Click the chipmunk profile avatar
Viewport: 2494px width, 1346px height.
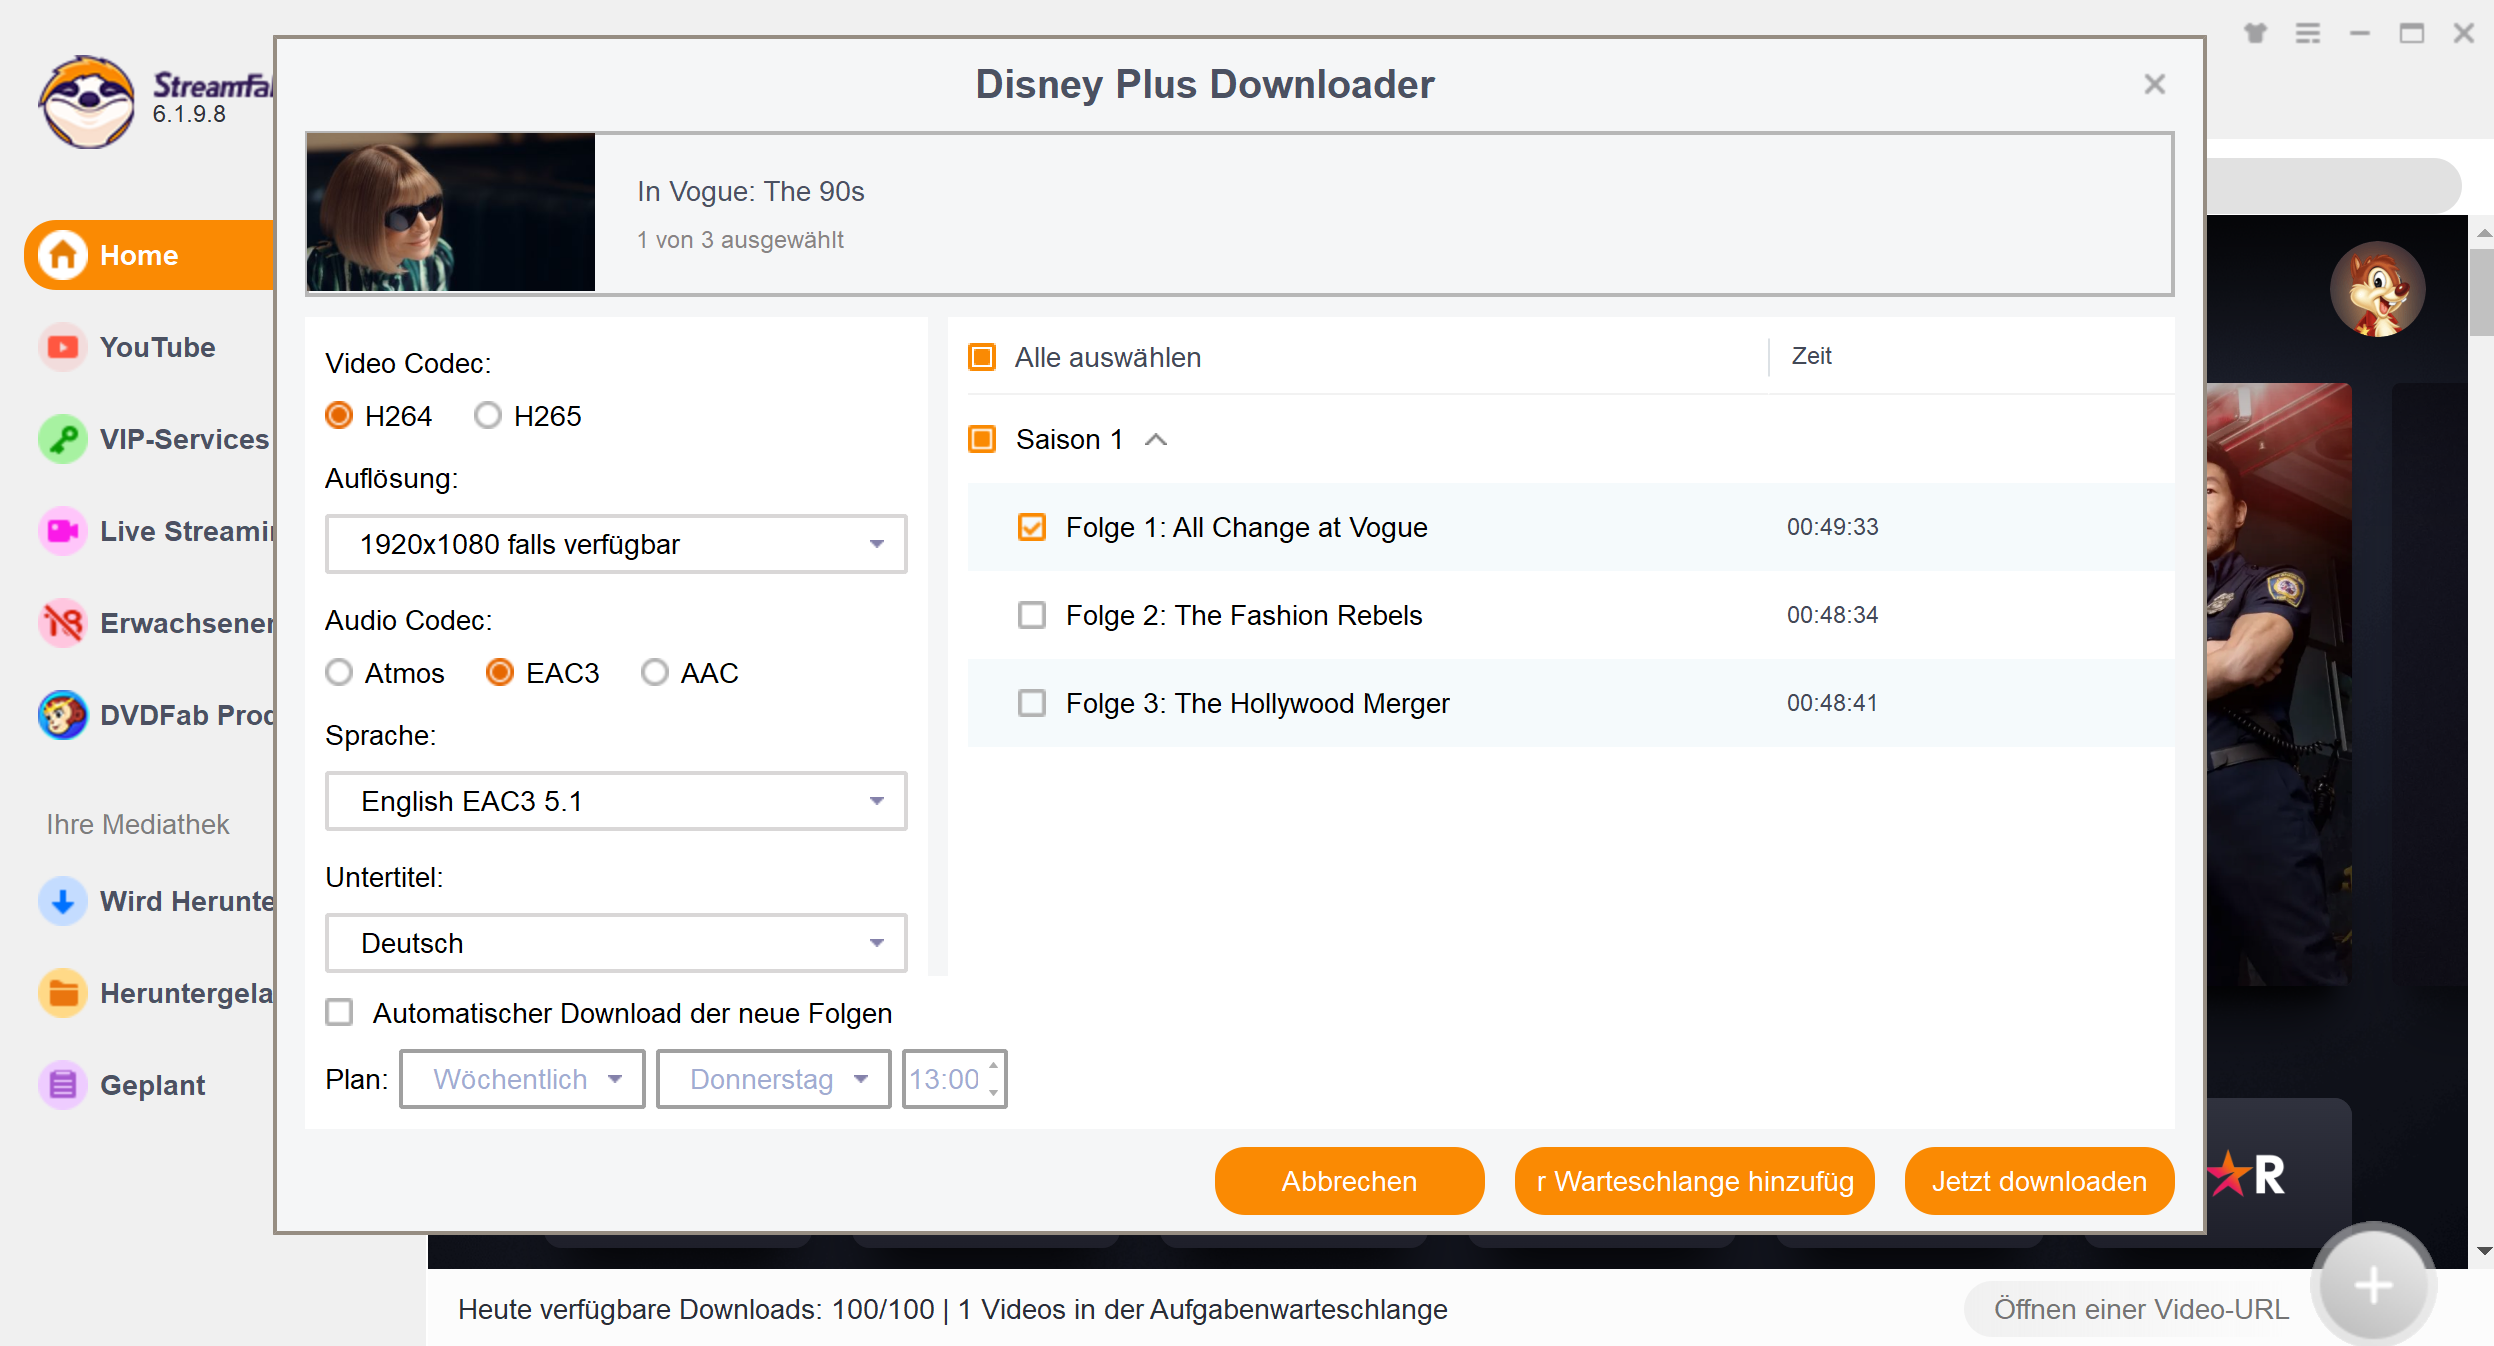(2377, 290)
